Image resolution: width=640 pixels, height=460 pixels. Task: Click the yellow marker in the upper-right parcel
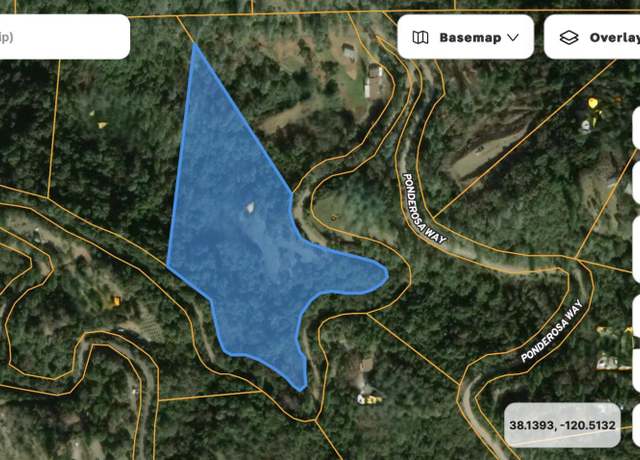(593, 102)
